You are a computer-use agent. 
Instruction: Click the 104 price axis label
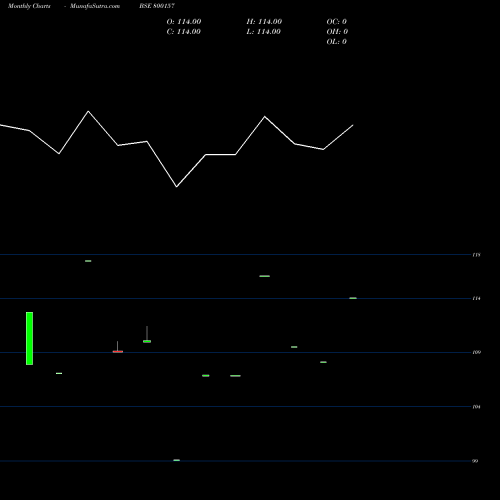(x=476, y=407)
